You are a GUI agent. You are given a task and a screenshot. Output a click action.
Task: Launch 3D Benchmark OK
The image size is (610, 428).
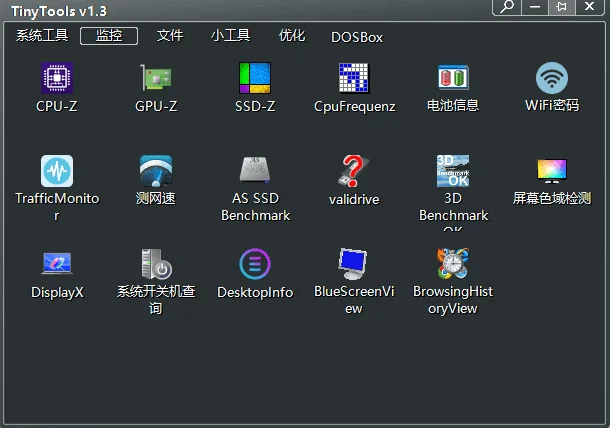pyautogui.click(x=453, y=172)
